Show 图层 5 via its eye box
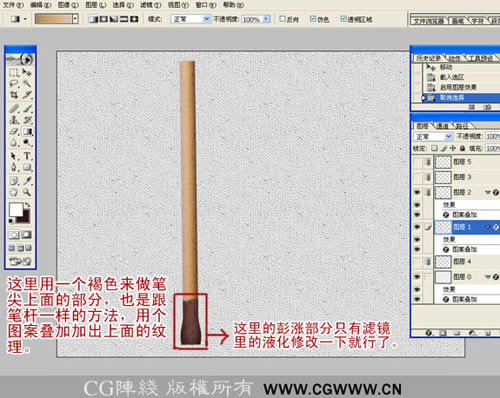The width and height of the screenshot is (500, 398). [x=417, y=162]
